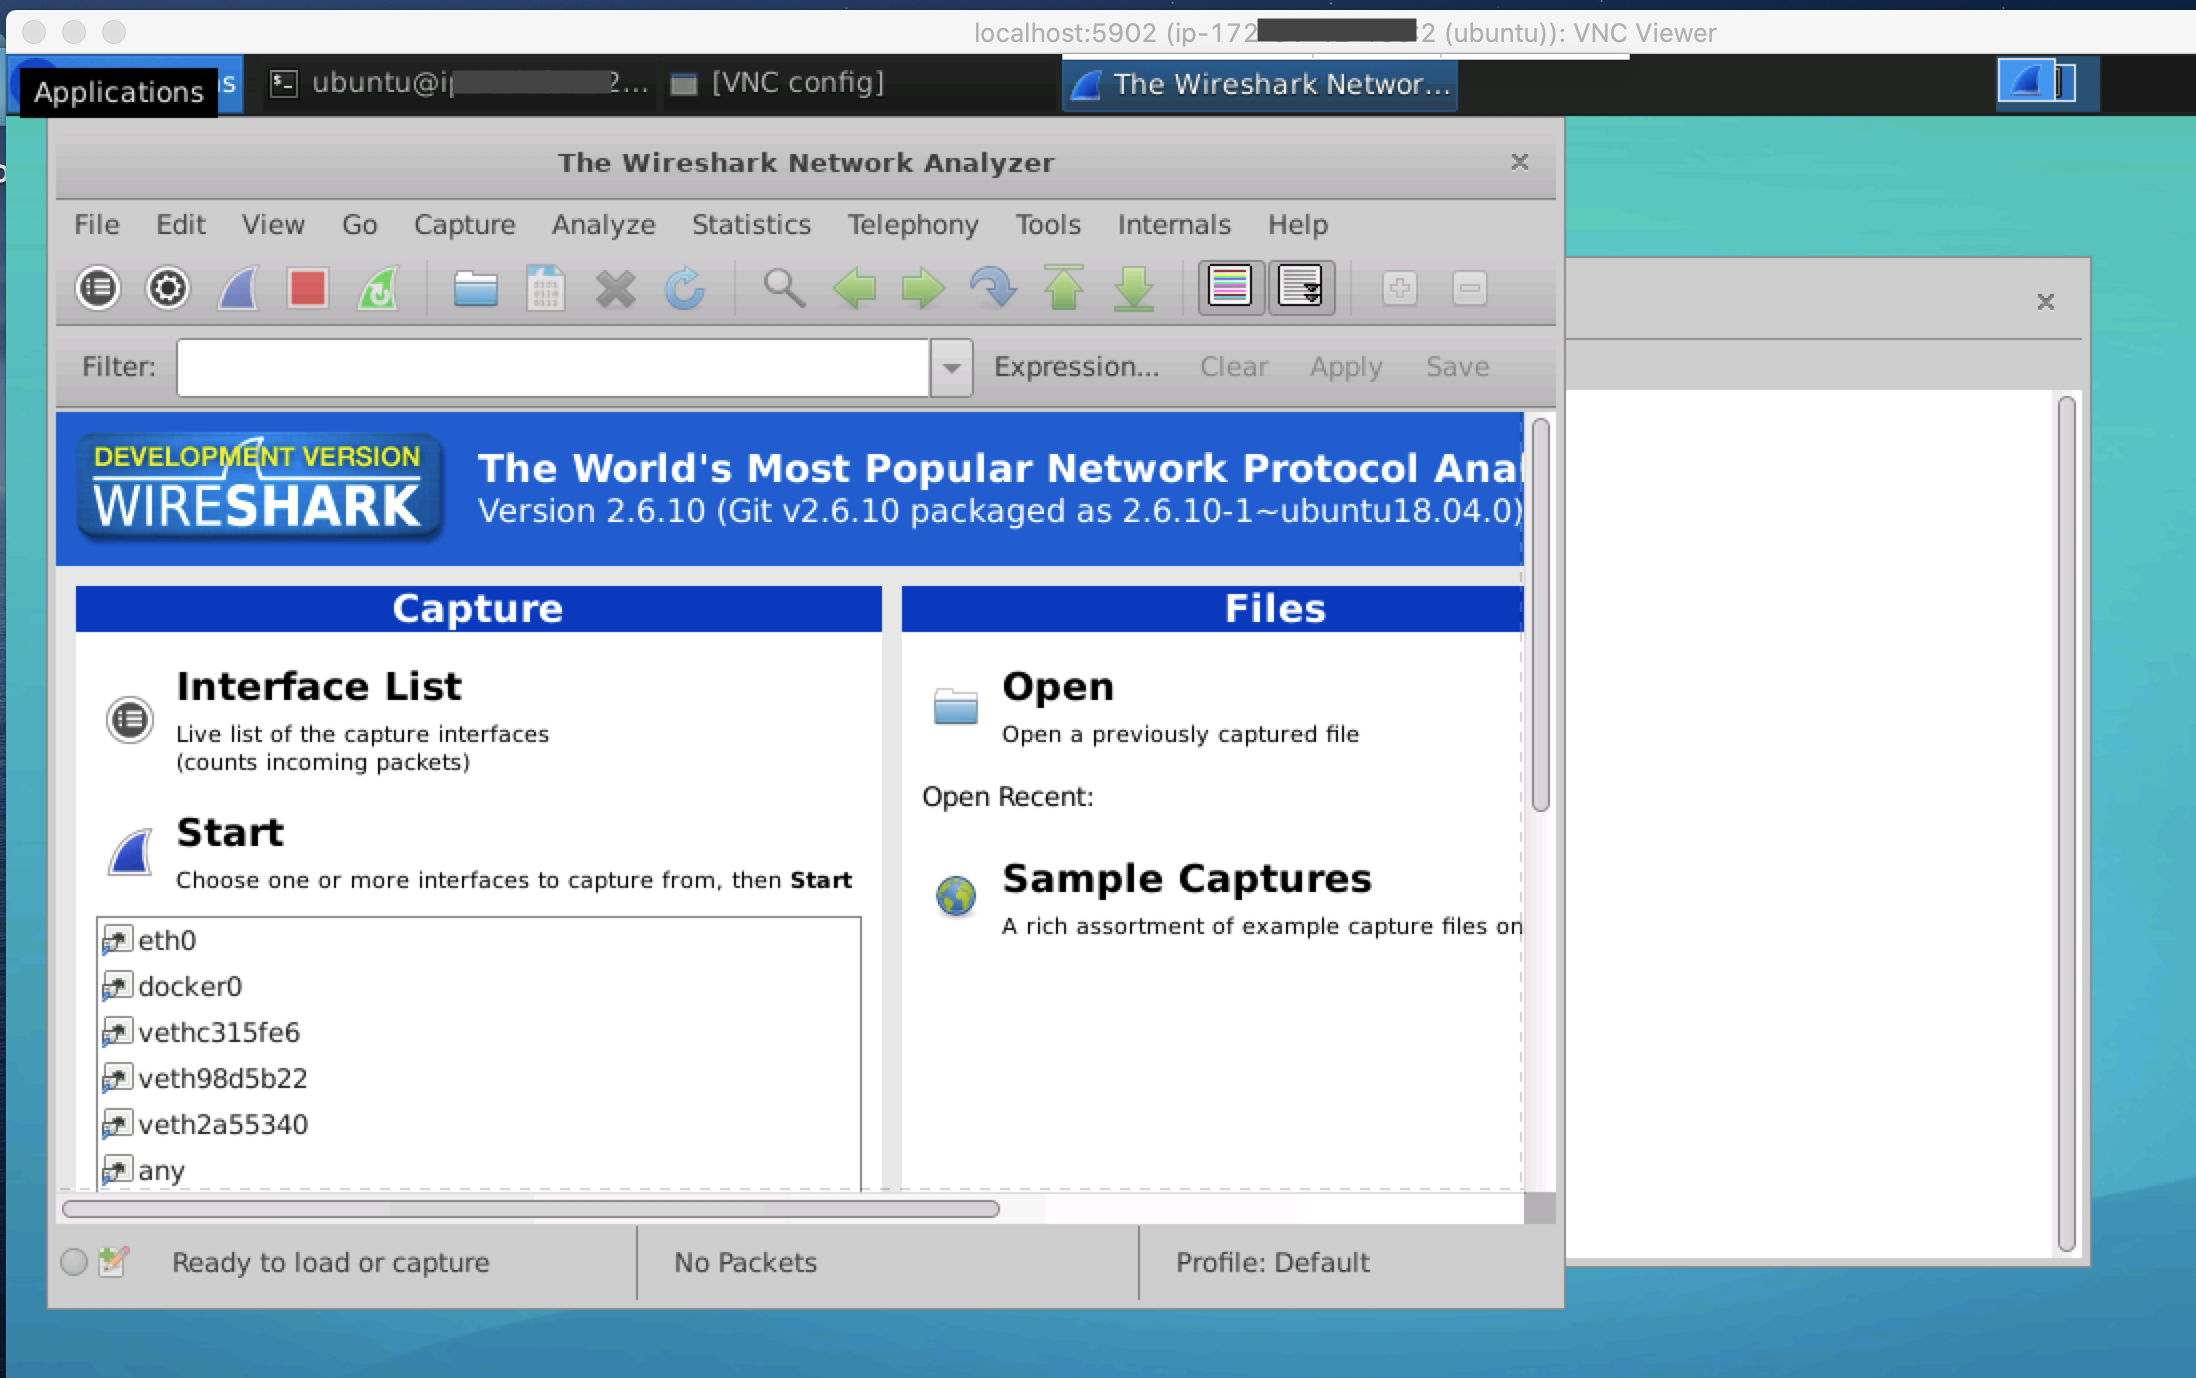Expand the Filter history dropdown arrow

tap(951, 368)
